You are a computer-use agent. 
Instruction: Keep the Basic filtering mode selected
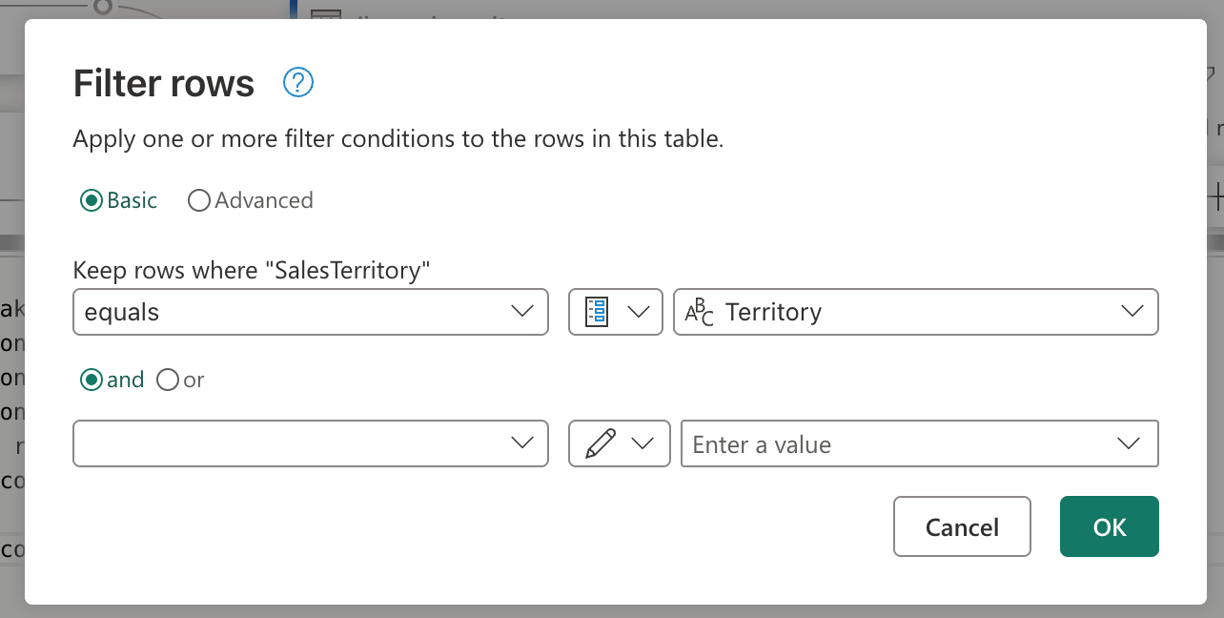[x=90, y=200]
